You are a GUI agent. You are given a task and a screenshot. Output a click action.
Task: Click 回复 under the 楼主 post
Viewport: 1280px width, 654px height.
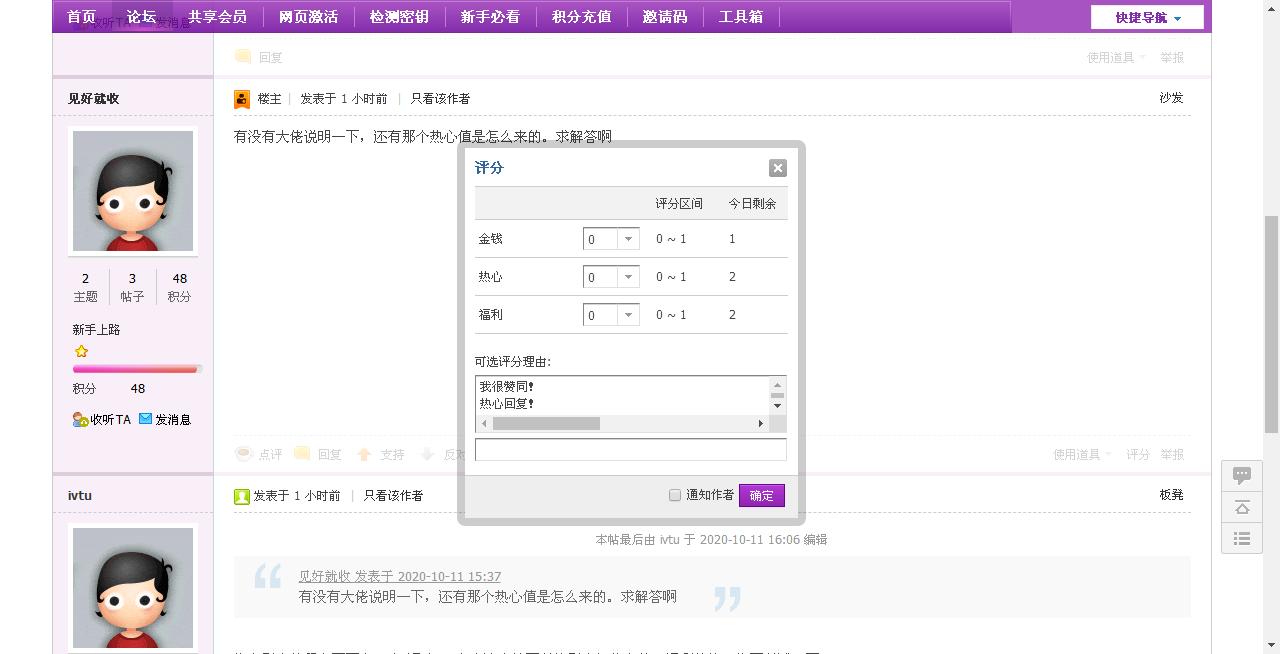330,455
